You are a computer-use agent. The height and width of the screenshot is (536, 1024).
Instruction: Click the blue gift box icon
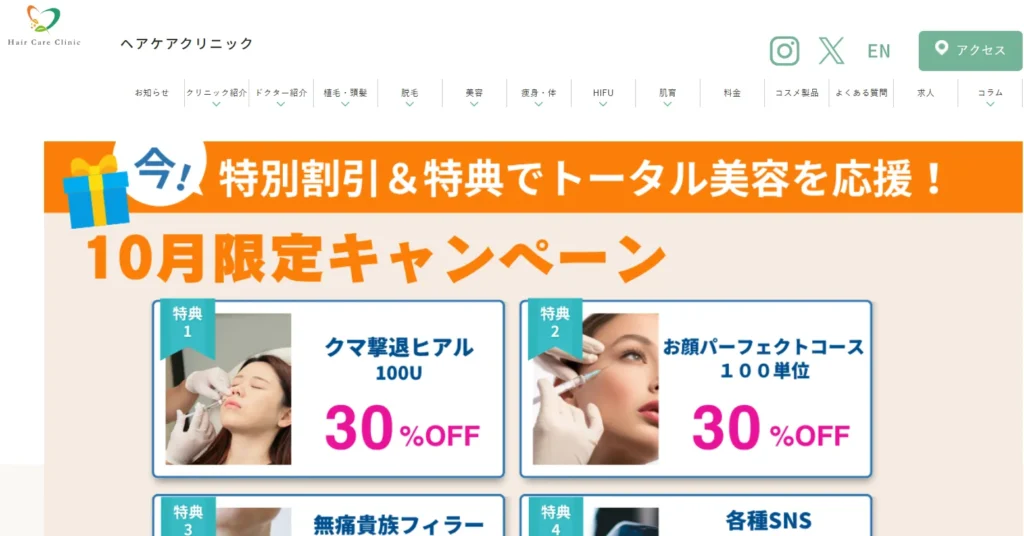pos(95,191)
